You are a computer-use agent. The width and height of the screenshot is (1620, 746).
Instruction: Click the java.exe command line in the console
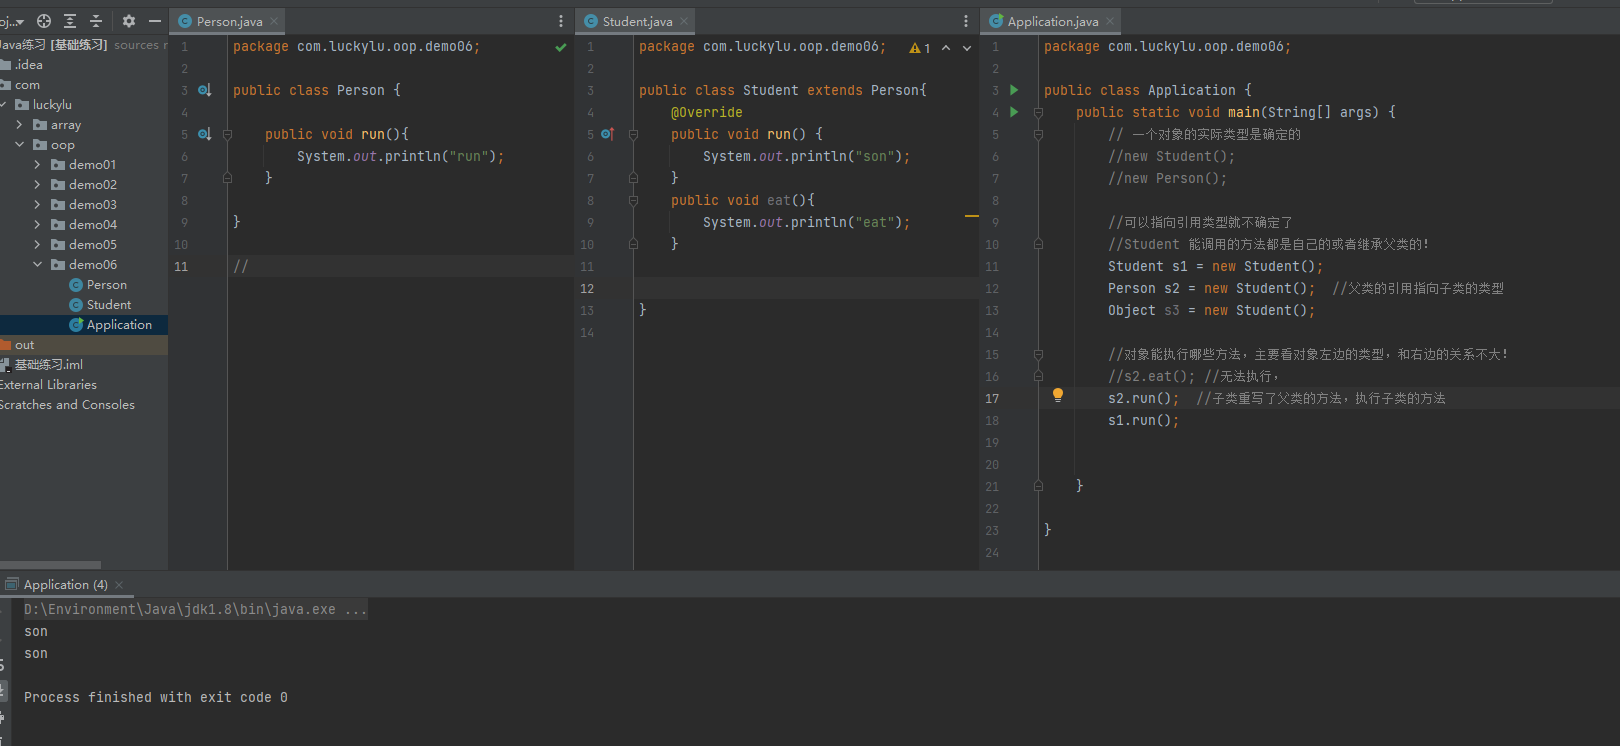point(195,610)
